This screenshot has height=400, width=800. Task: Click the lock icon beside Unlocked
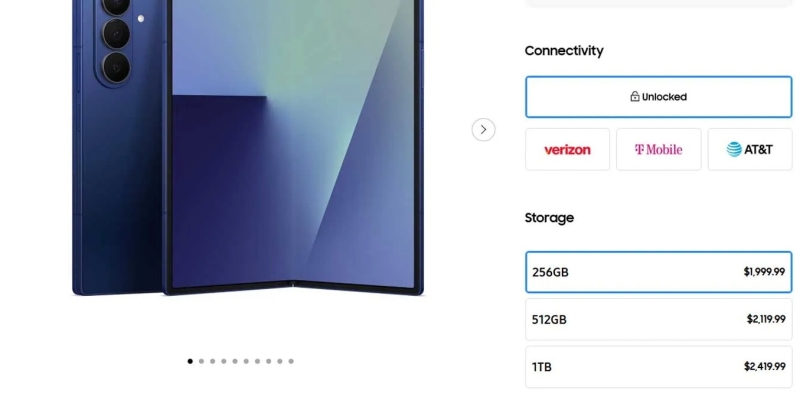click(635, 96)
